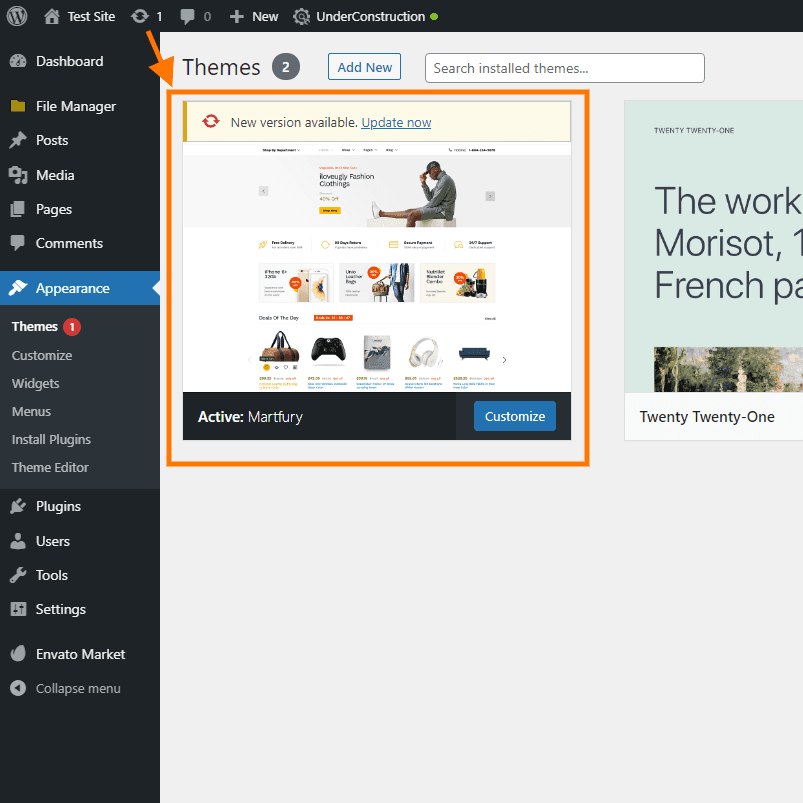Viewport: 803px width, 803px height.
Task: Open the New content menu label
Action: point(265,17)
